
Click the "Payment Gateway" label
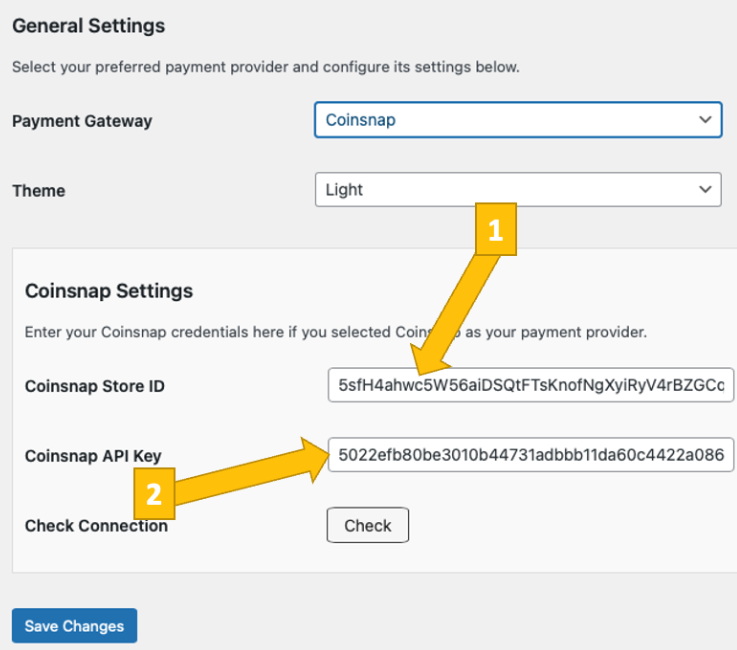pyautogui.click(x=82, y=121)
